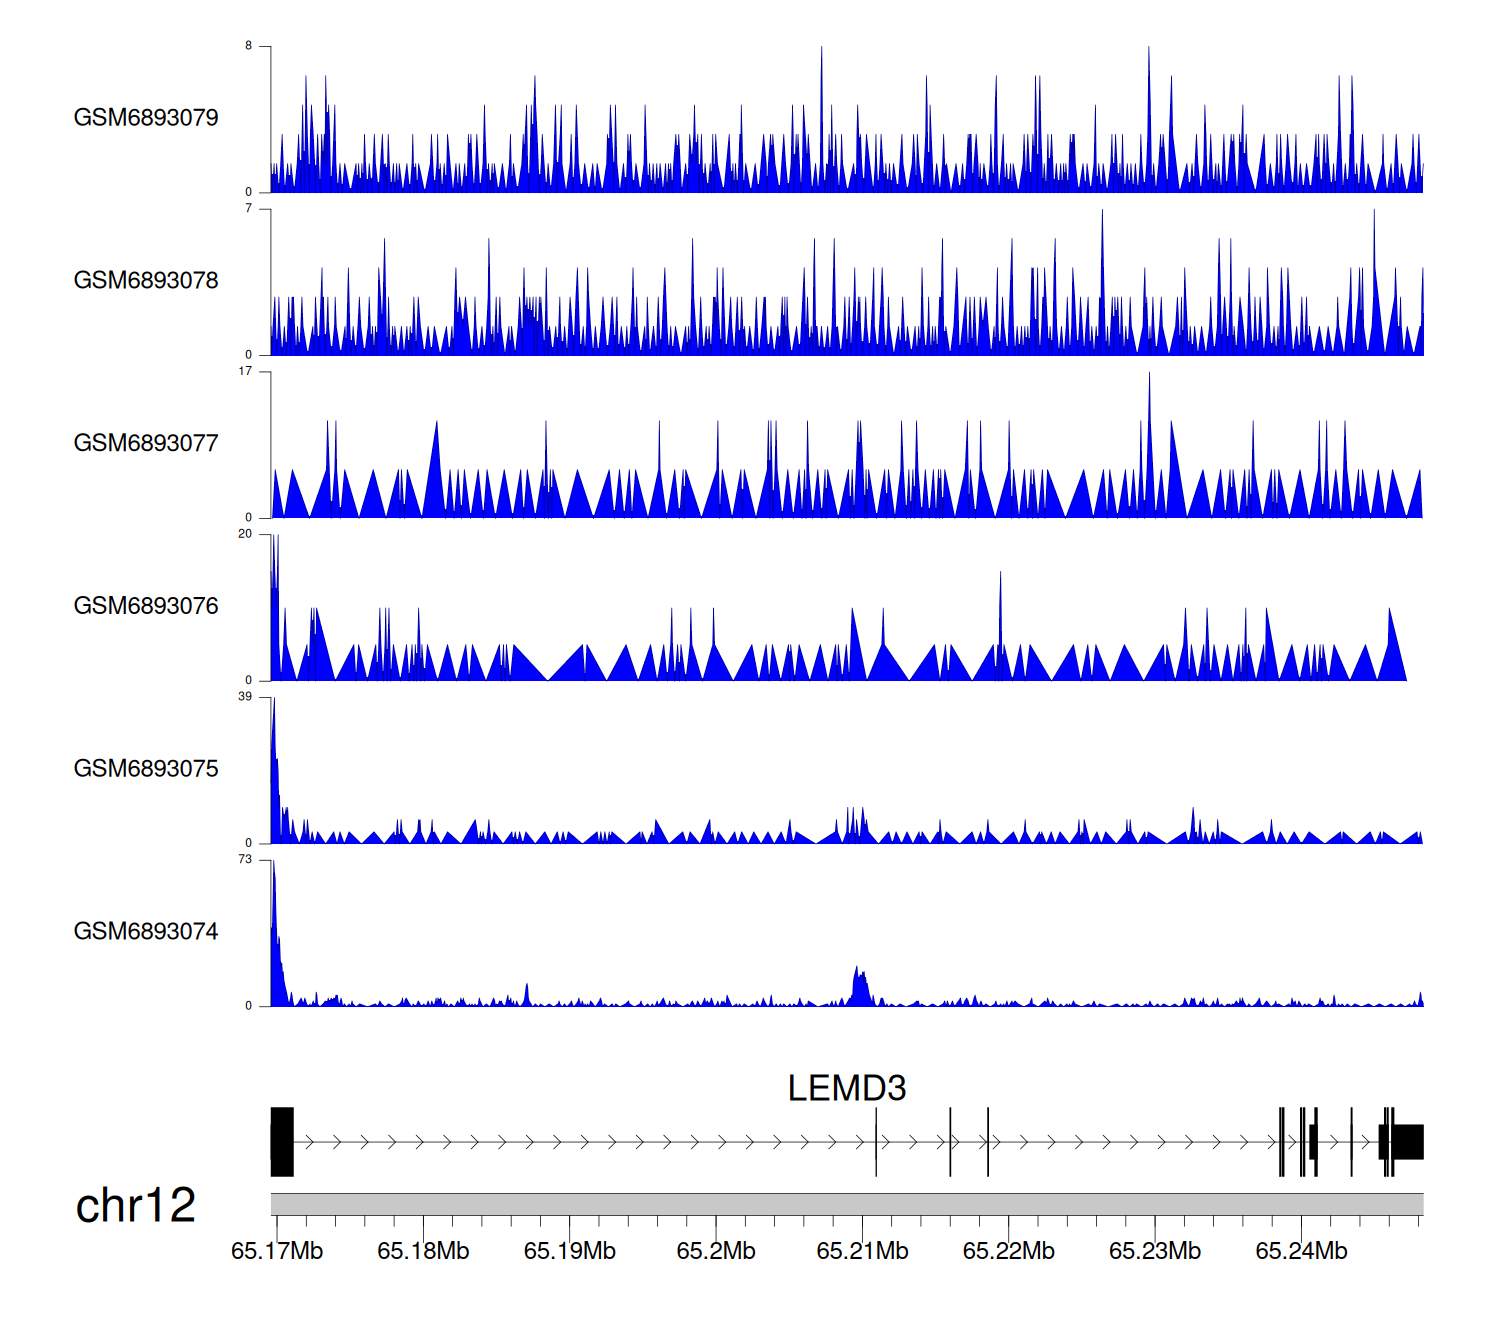Click the 65.24Mb coordinate label

point(1301,1252)
